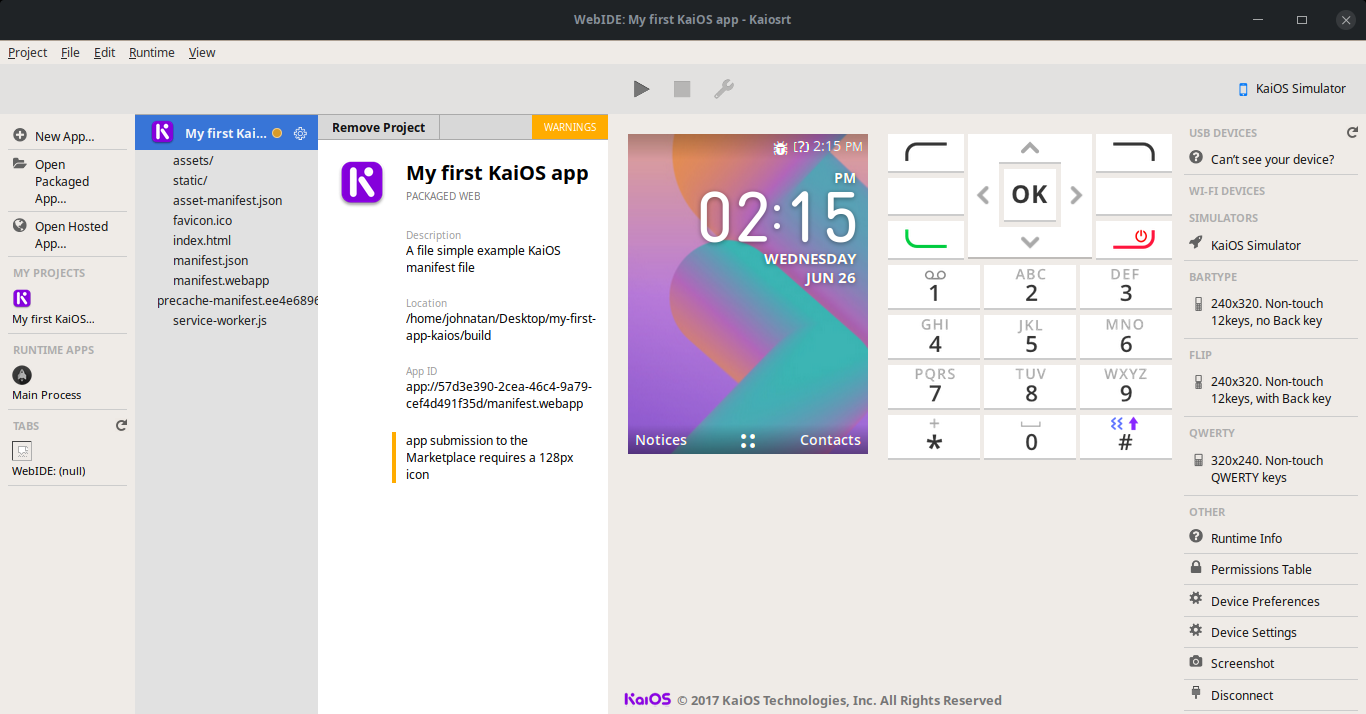Click Remove Project button

378,127
